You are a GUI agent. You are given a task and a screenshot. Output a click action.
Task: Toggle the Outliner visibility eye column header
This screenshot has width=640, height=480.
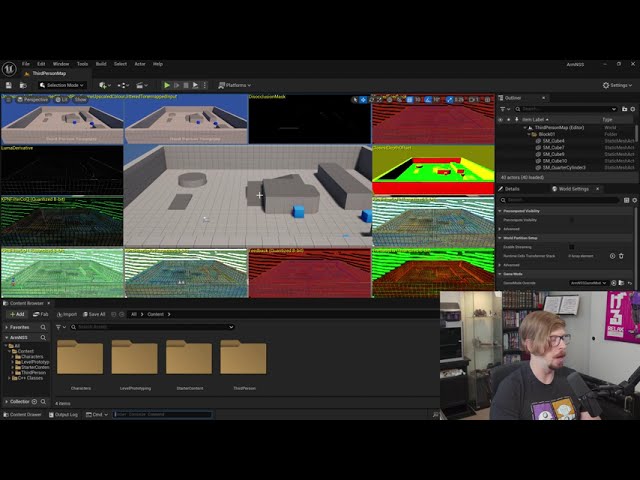(x=502, y=119)
